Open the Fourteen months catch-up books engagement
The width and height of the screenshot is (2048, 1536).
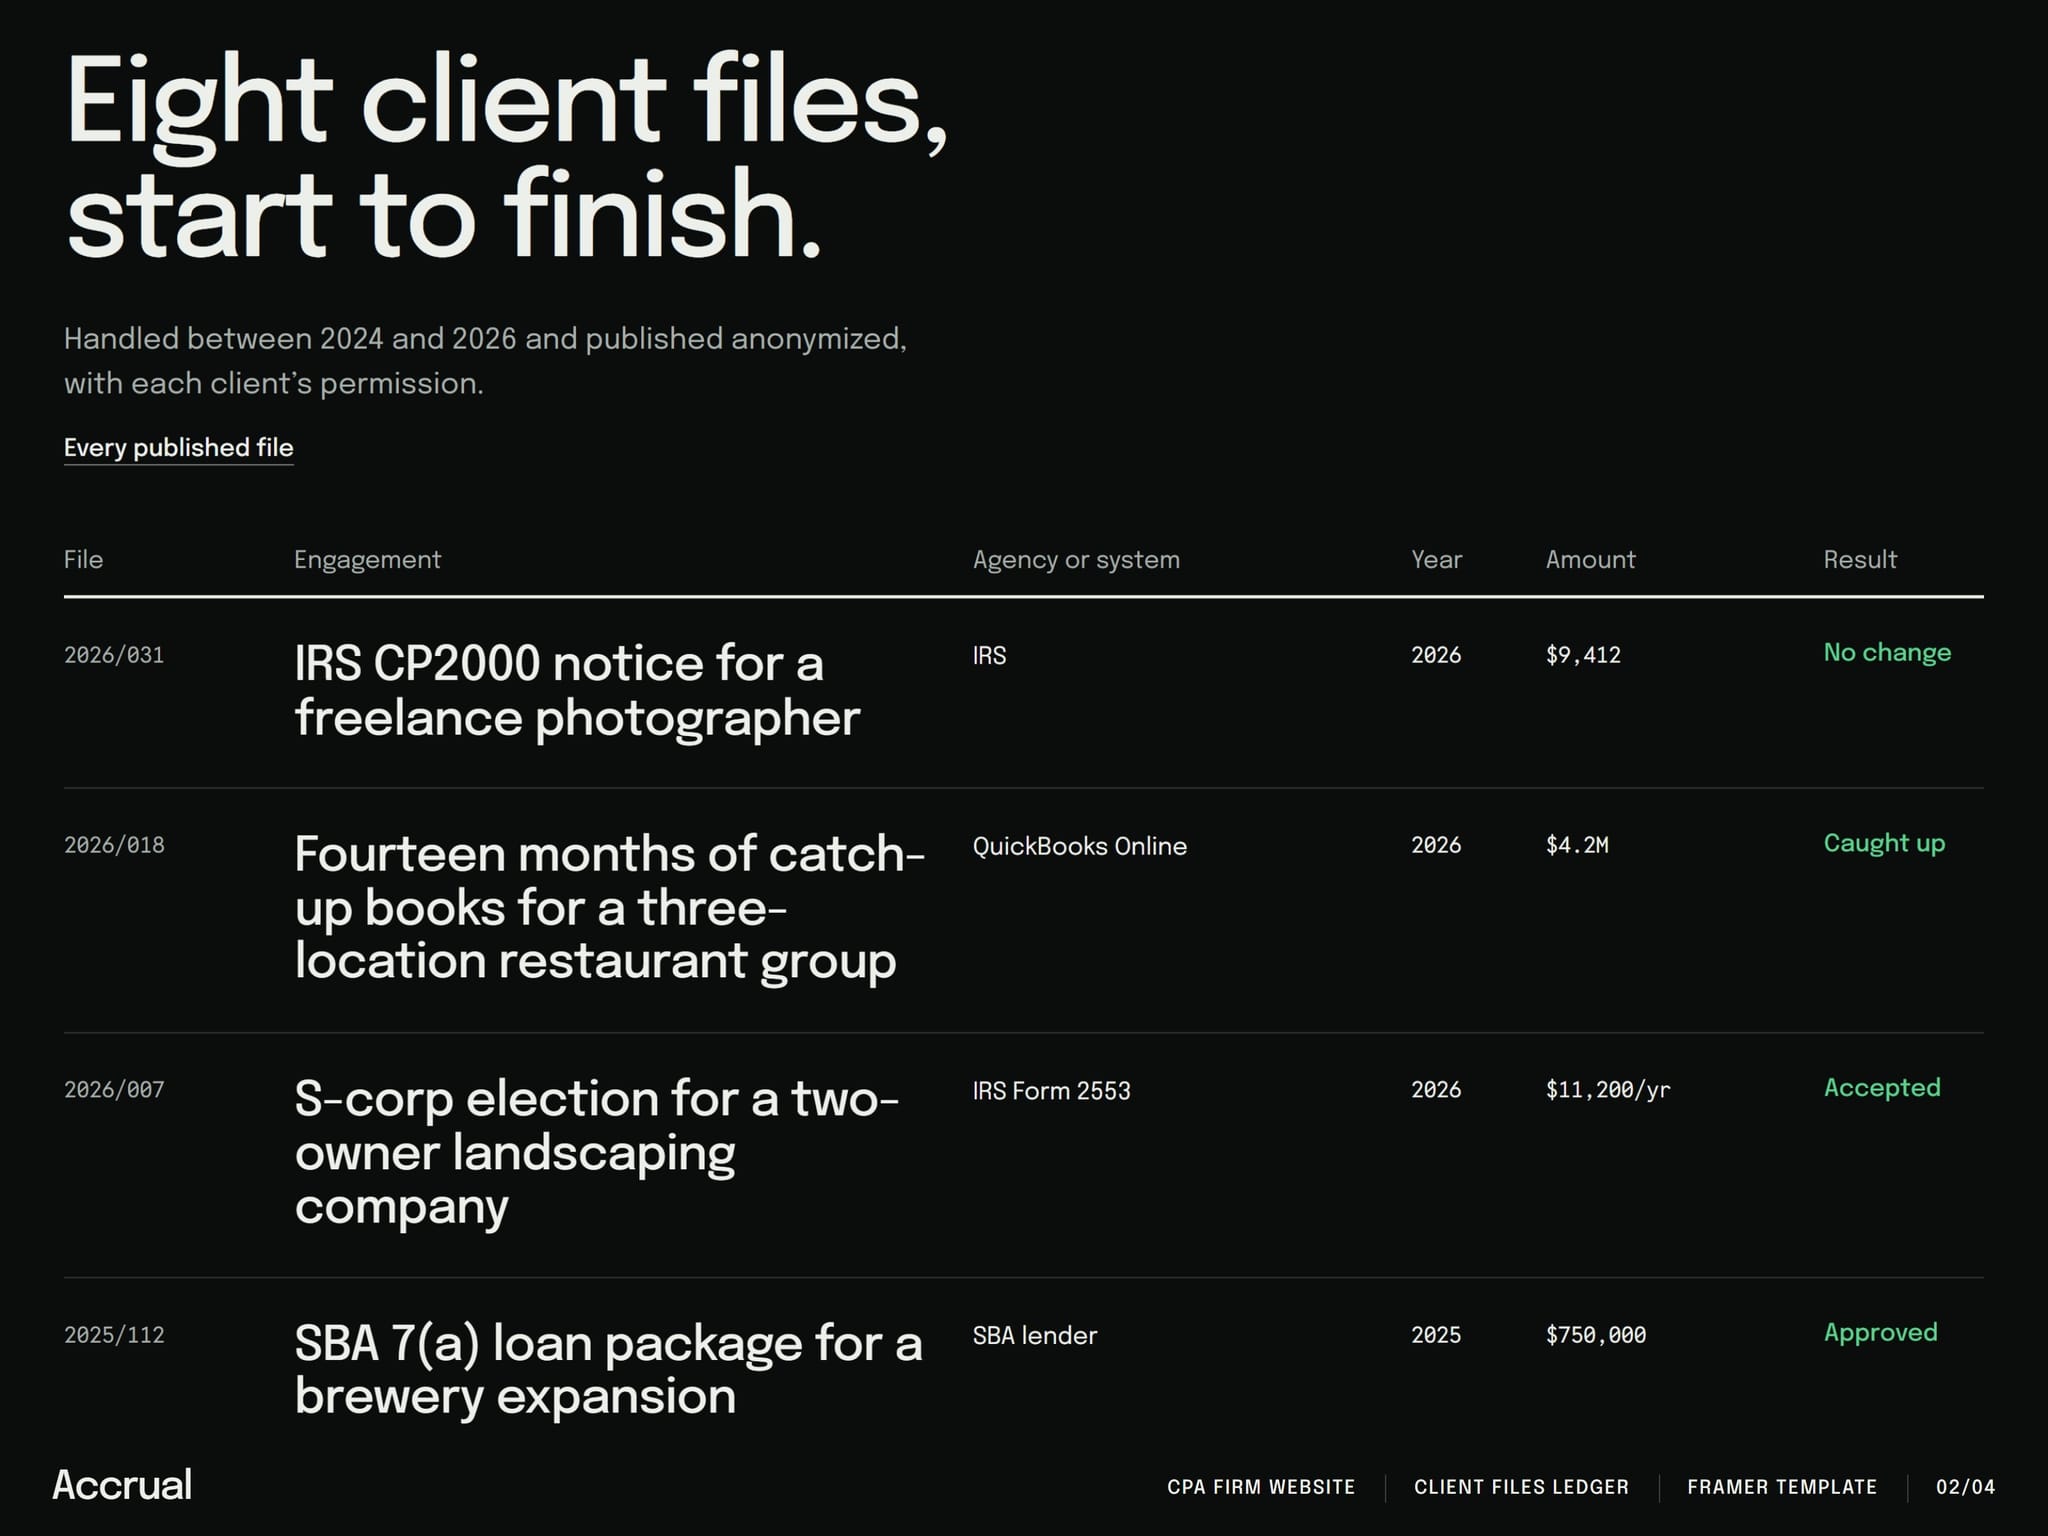pyautogui.click(x=609, y=908)
